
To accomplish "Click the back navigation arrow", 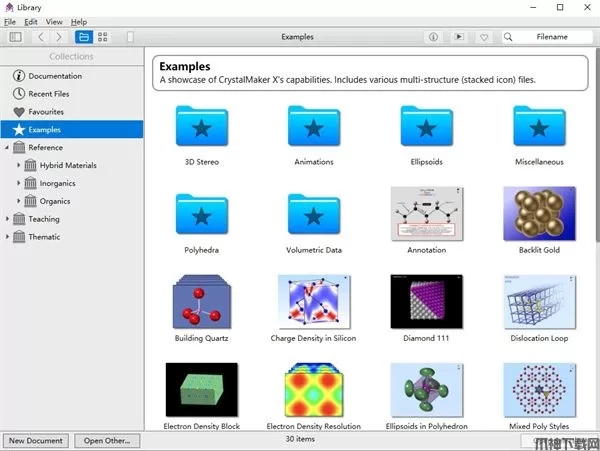I will [x=40, y=37].
